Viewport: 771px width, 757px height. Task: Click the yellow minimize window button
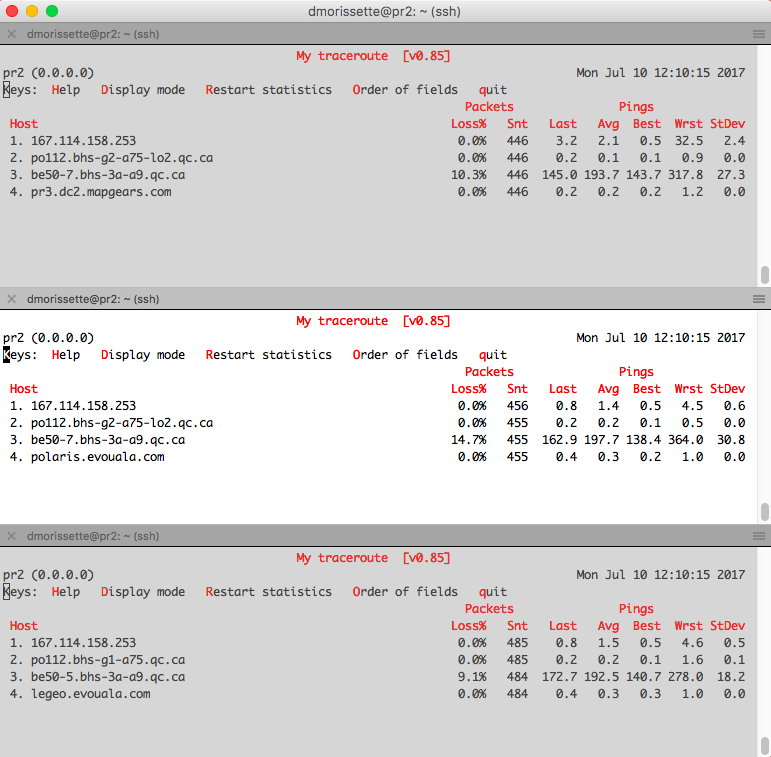click(32, 11)
